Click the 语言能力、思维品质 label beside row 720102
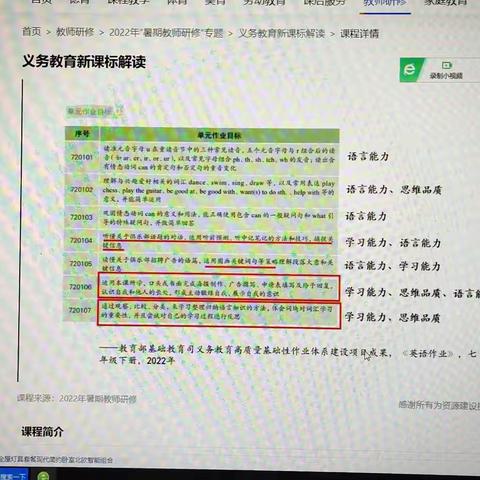 394,190
